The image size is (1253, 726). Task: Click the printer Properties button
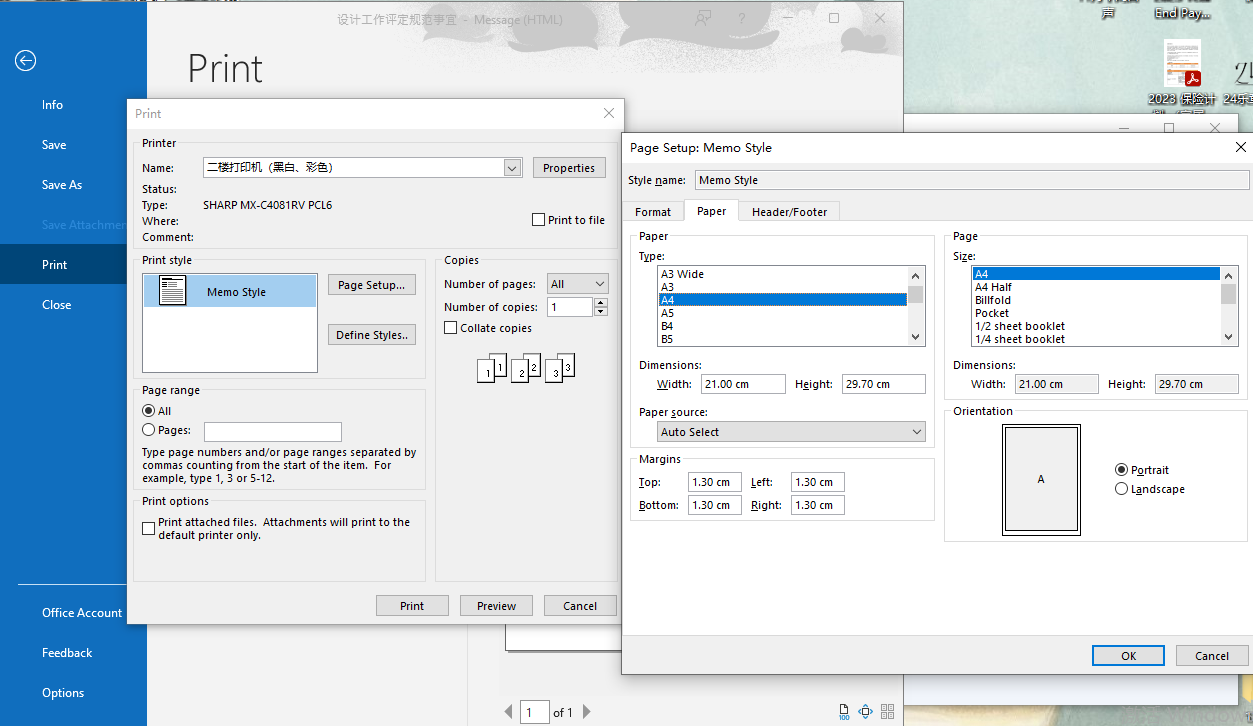coord(568,168)
